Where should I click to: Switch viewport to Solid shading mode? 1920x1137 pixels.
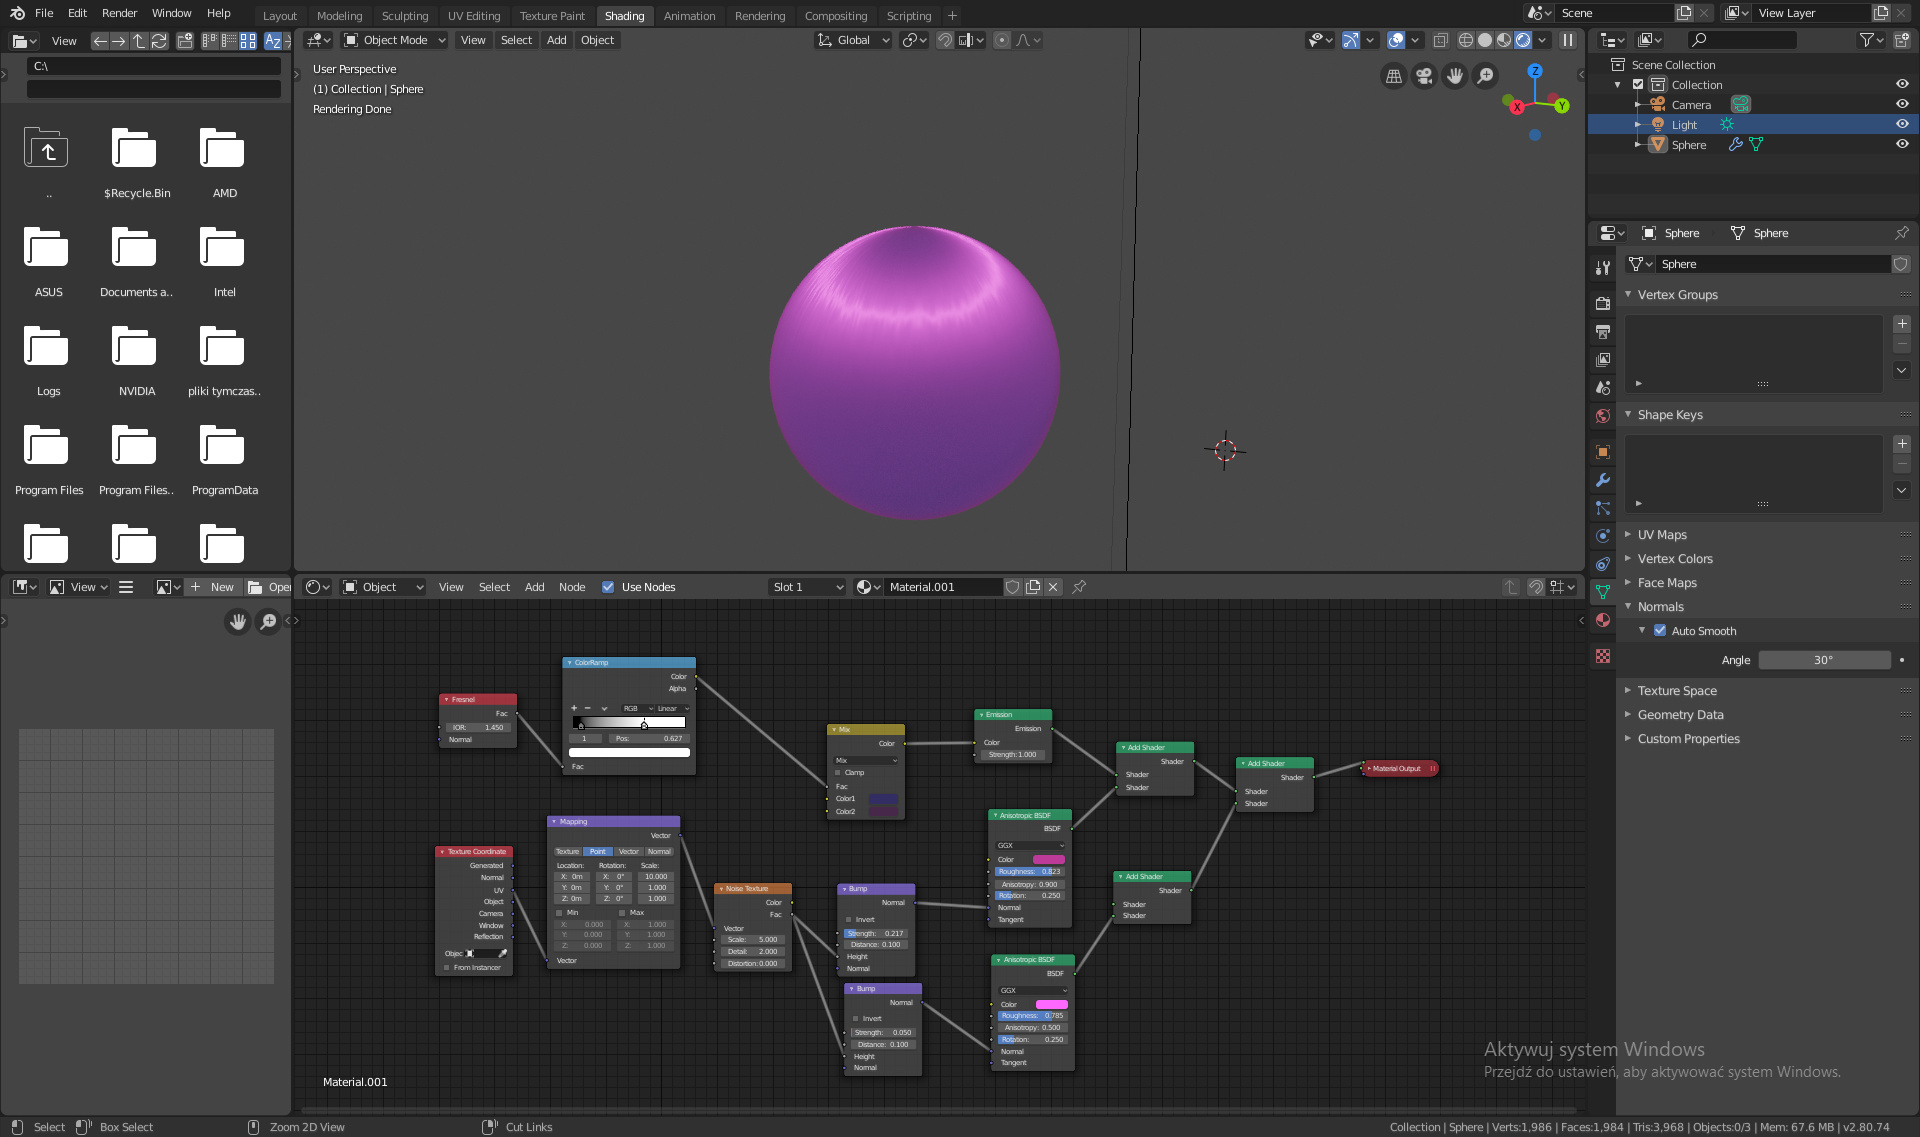(x=1485, y=40)
